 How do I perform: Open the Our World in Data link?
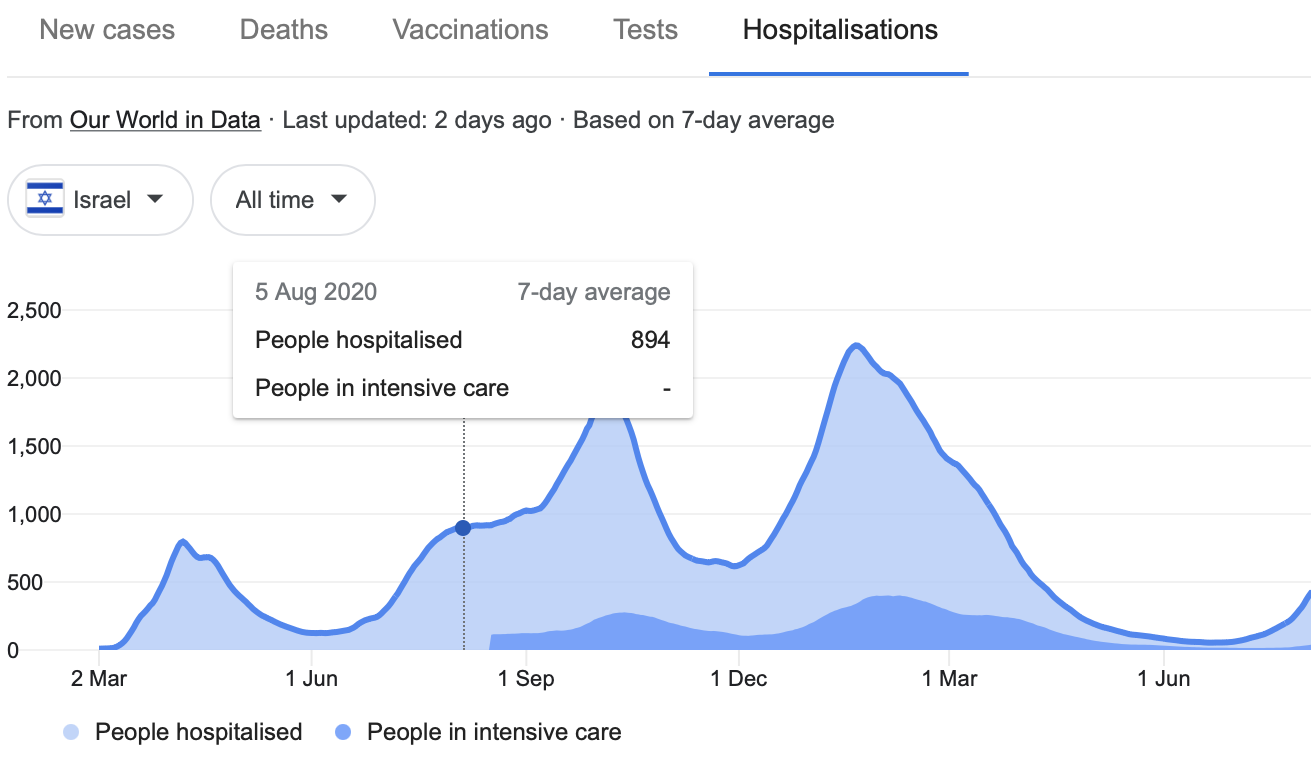pos(165,121)
